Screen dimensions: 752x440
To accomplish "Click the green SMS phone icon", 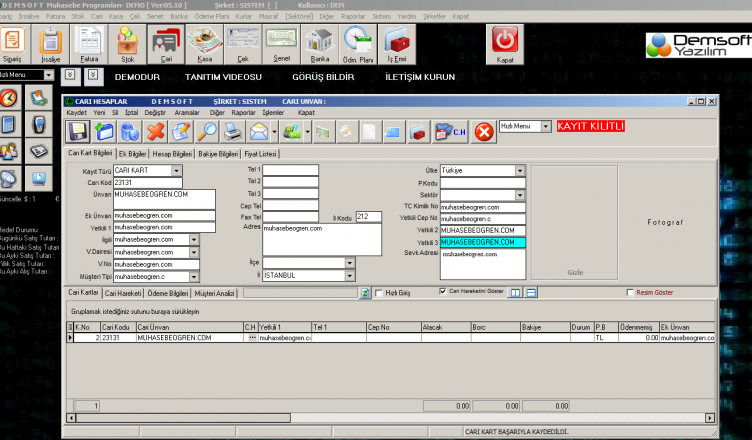I will tap(292, 131).
